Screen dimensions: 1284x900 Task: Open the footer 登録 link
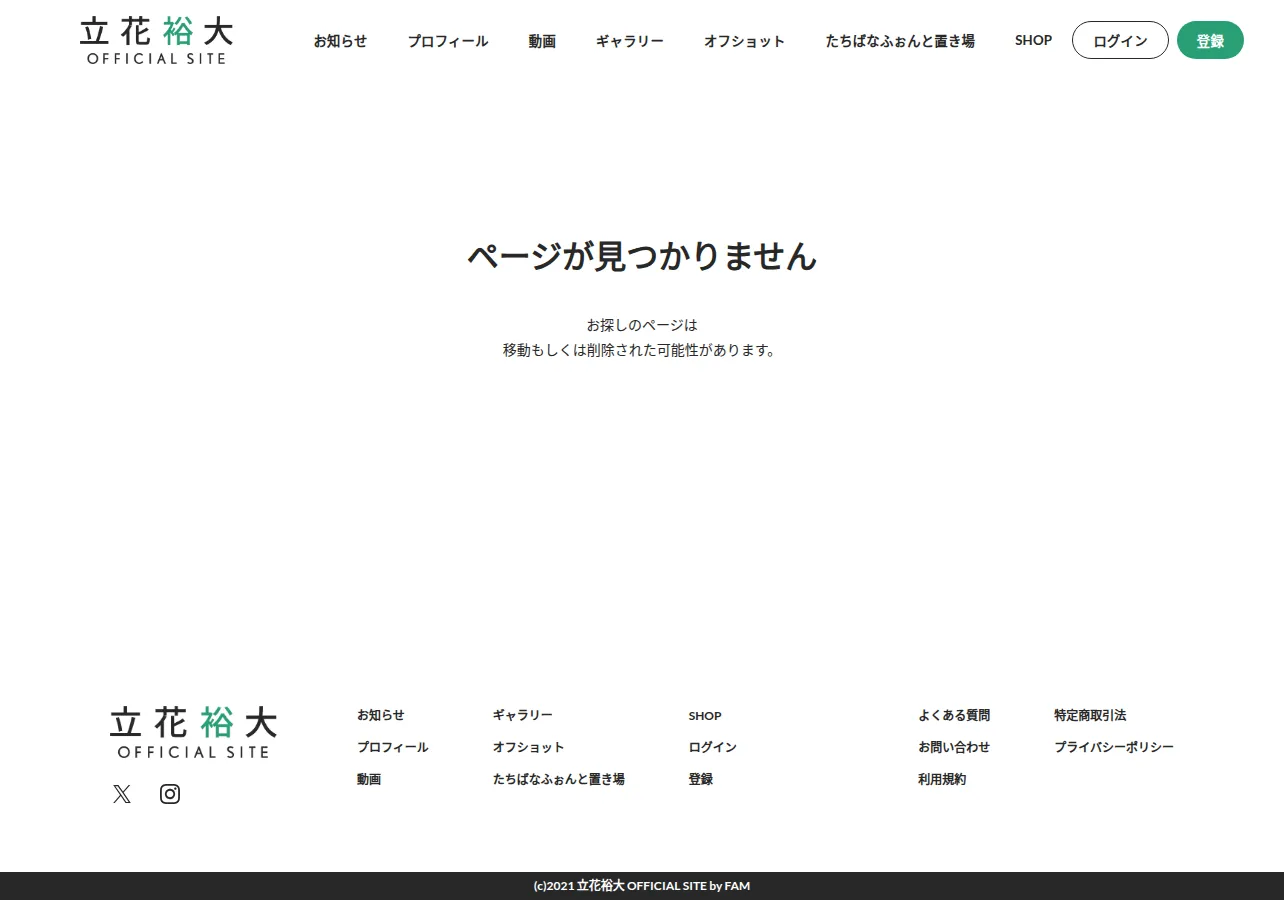701,779
